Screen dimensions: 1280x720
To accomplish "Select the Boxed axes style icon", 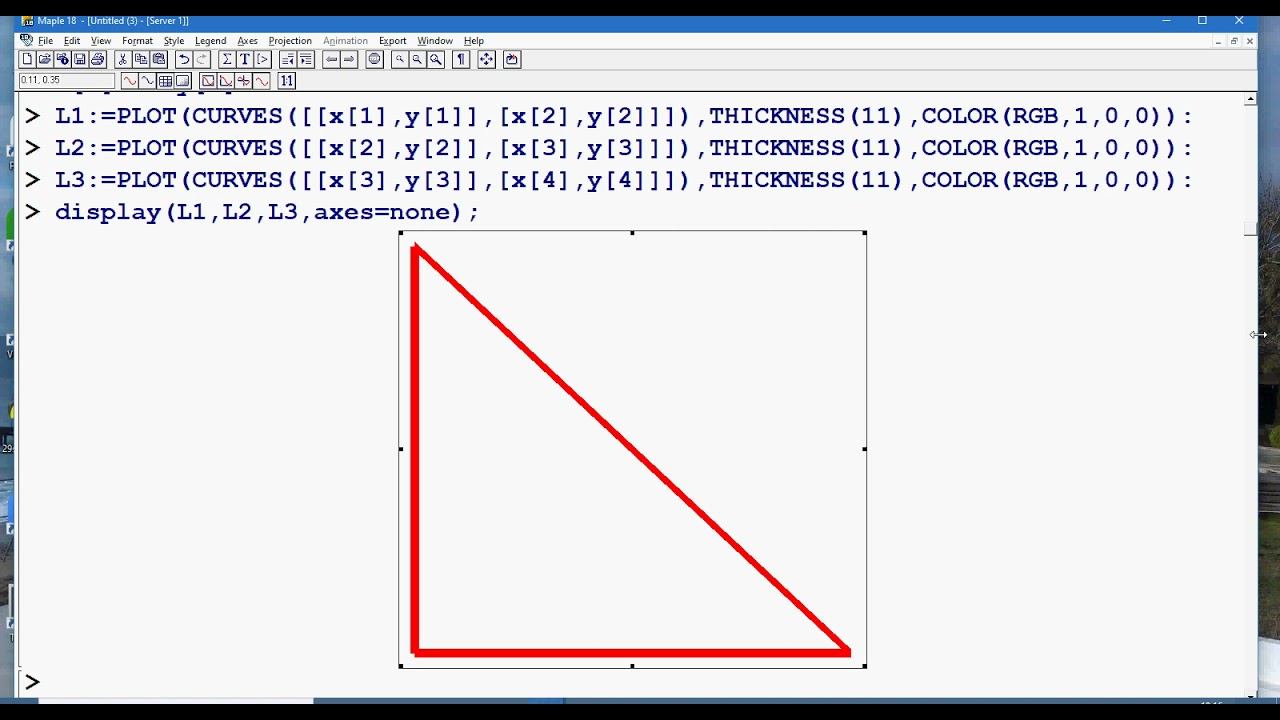I will [208, 81].
